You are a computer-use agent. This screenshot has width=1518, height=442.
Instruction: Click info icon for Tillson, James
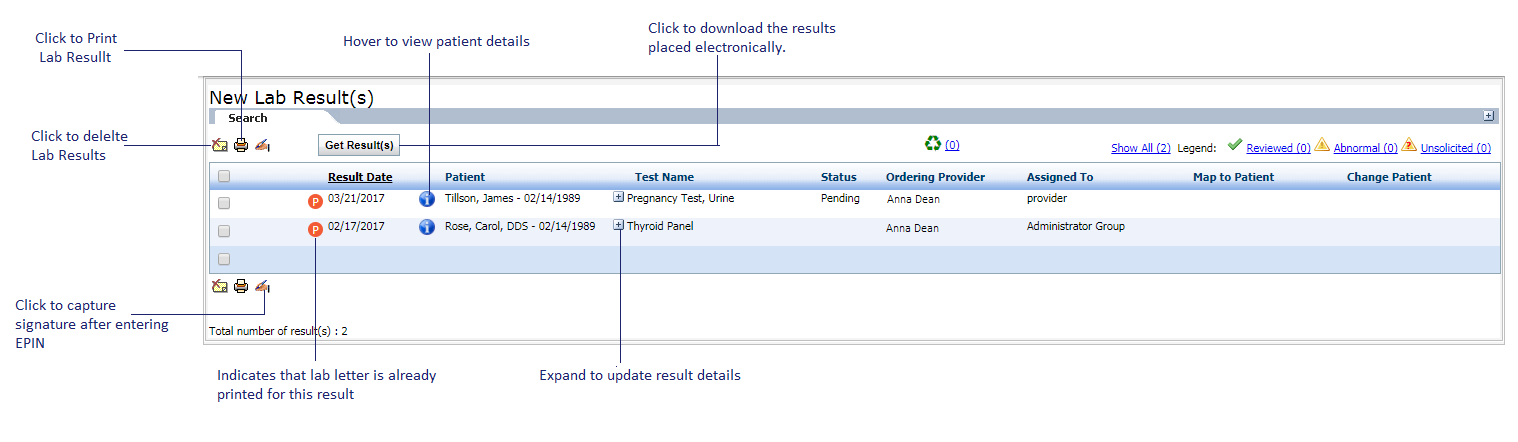coord(427,199)
